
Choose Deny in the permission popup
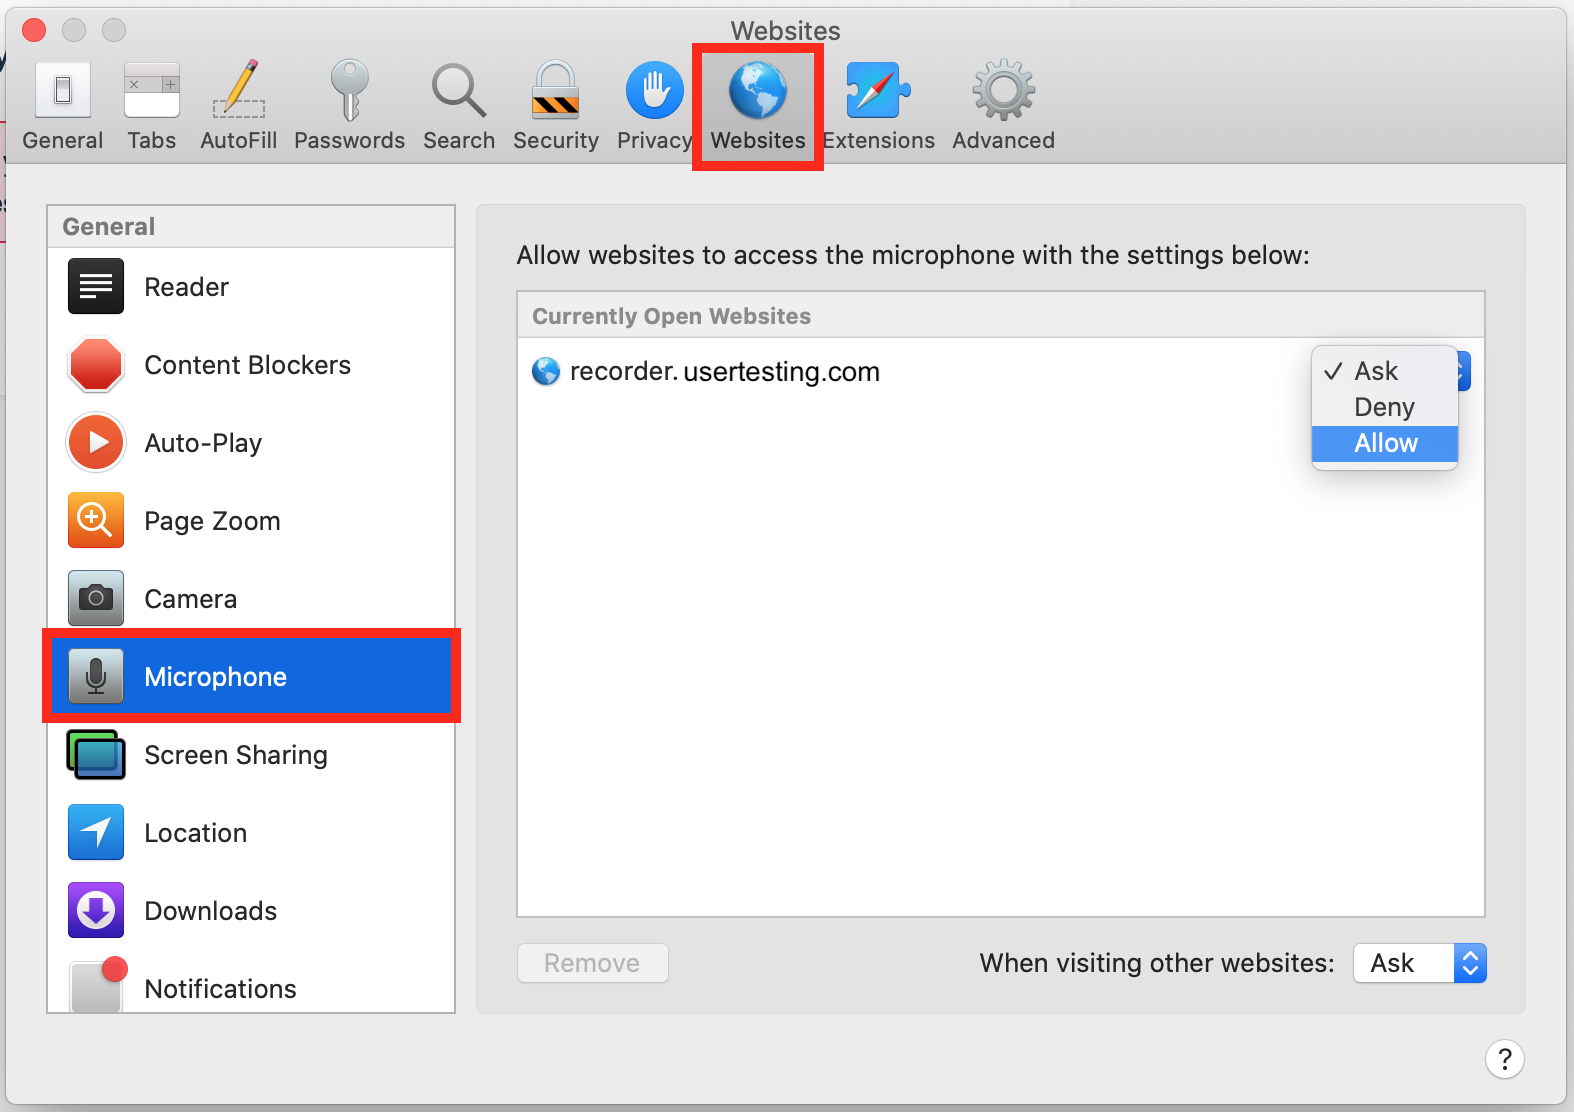coord(1385,407)
